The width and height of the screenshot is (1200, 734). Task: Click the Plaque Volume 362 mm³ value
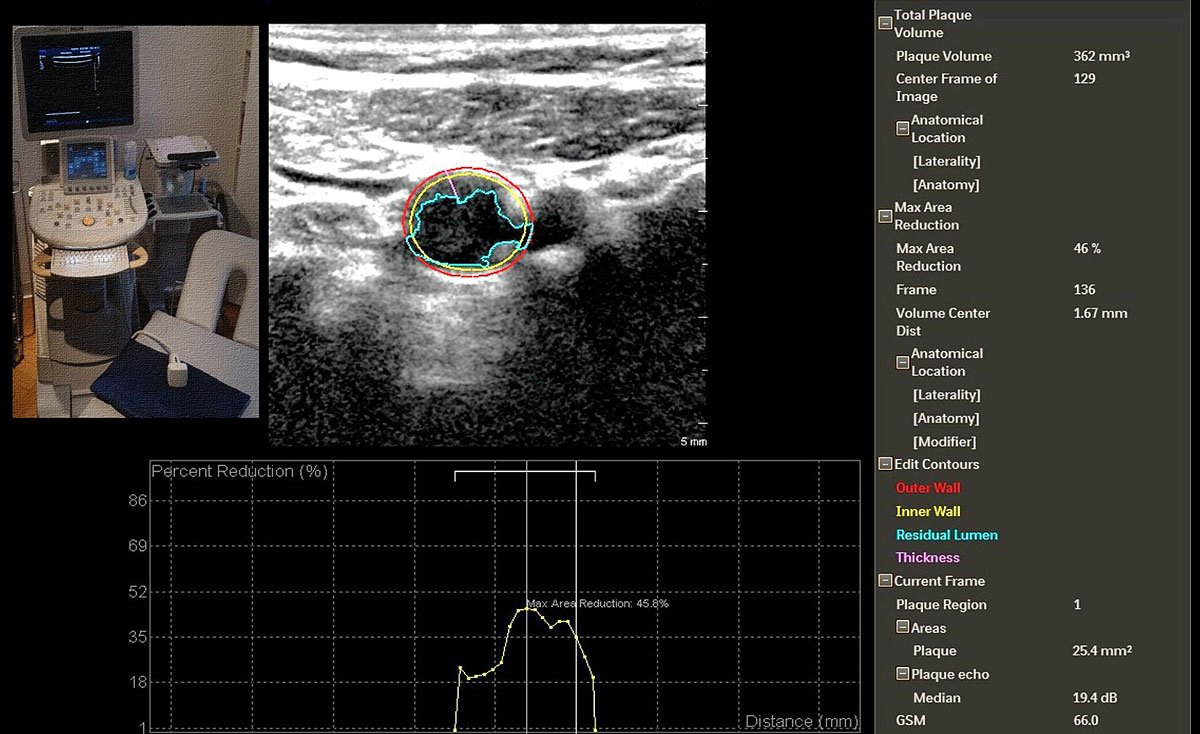point(1101,56)
